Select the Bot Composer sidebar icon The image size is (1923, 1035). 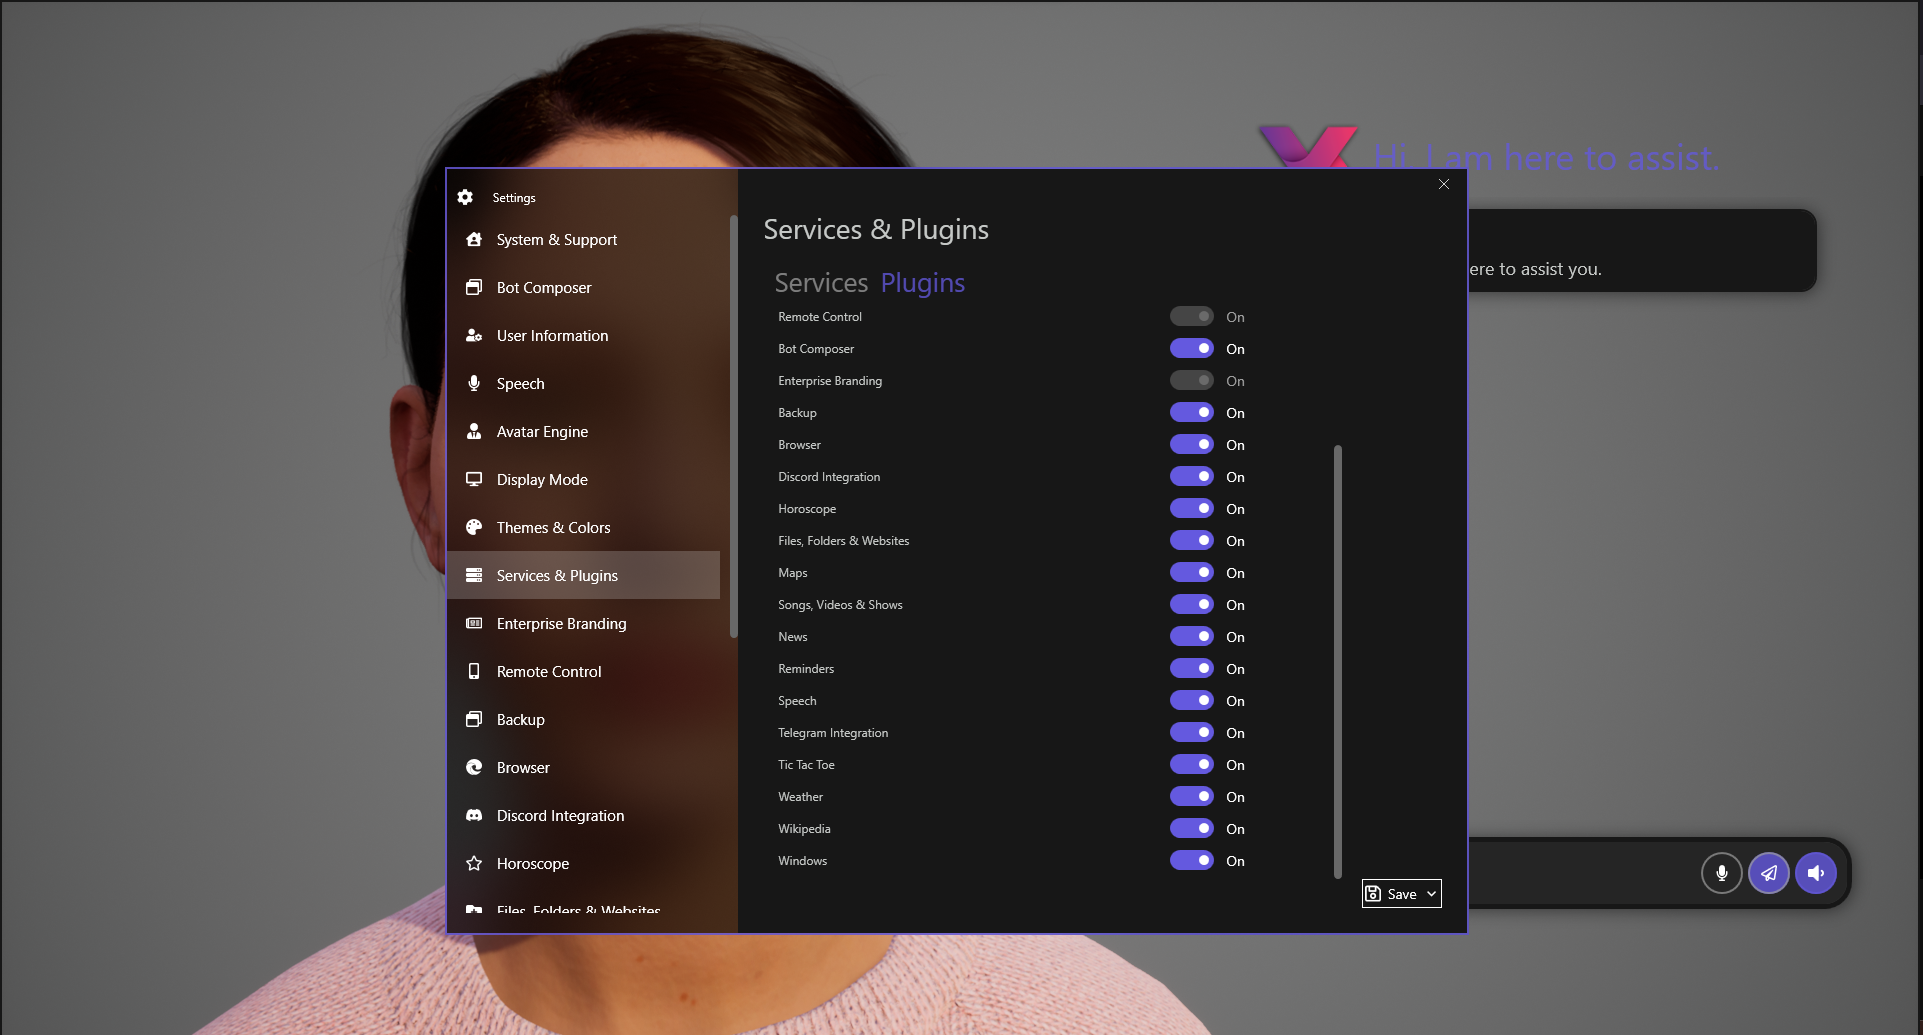point(474,287)
